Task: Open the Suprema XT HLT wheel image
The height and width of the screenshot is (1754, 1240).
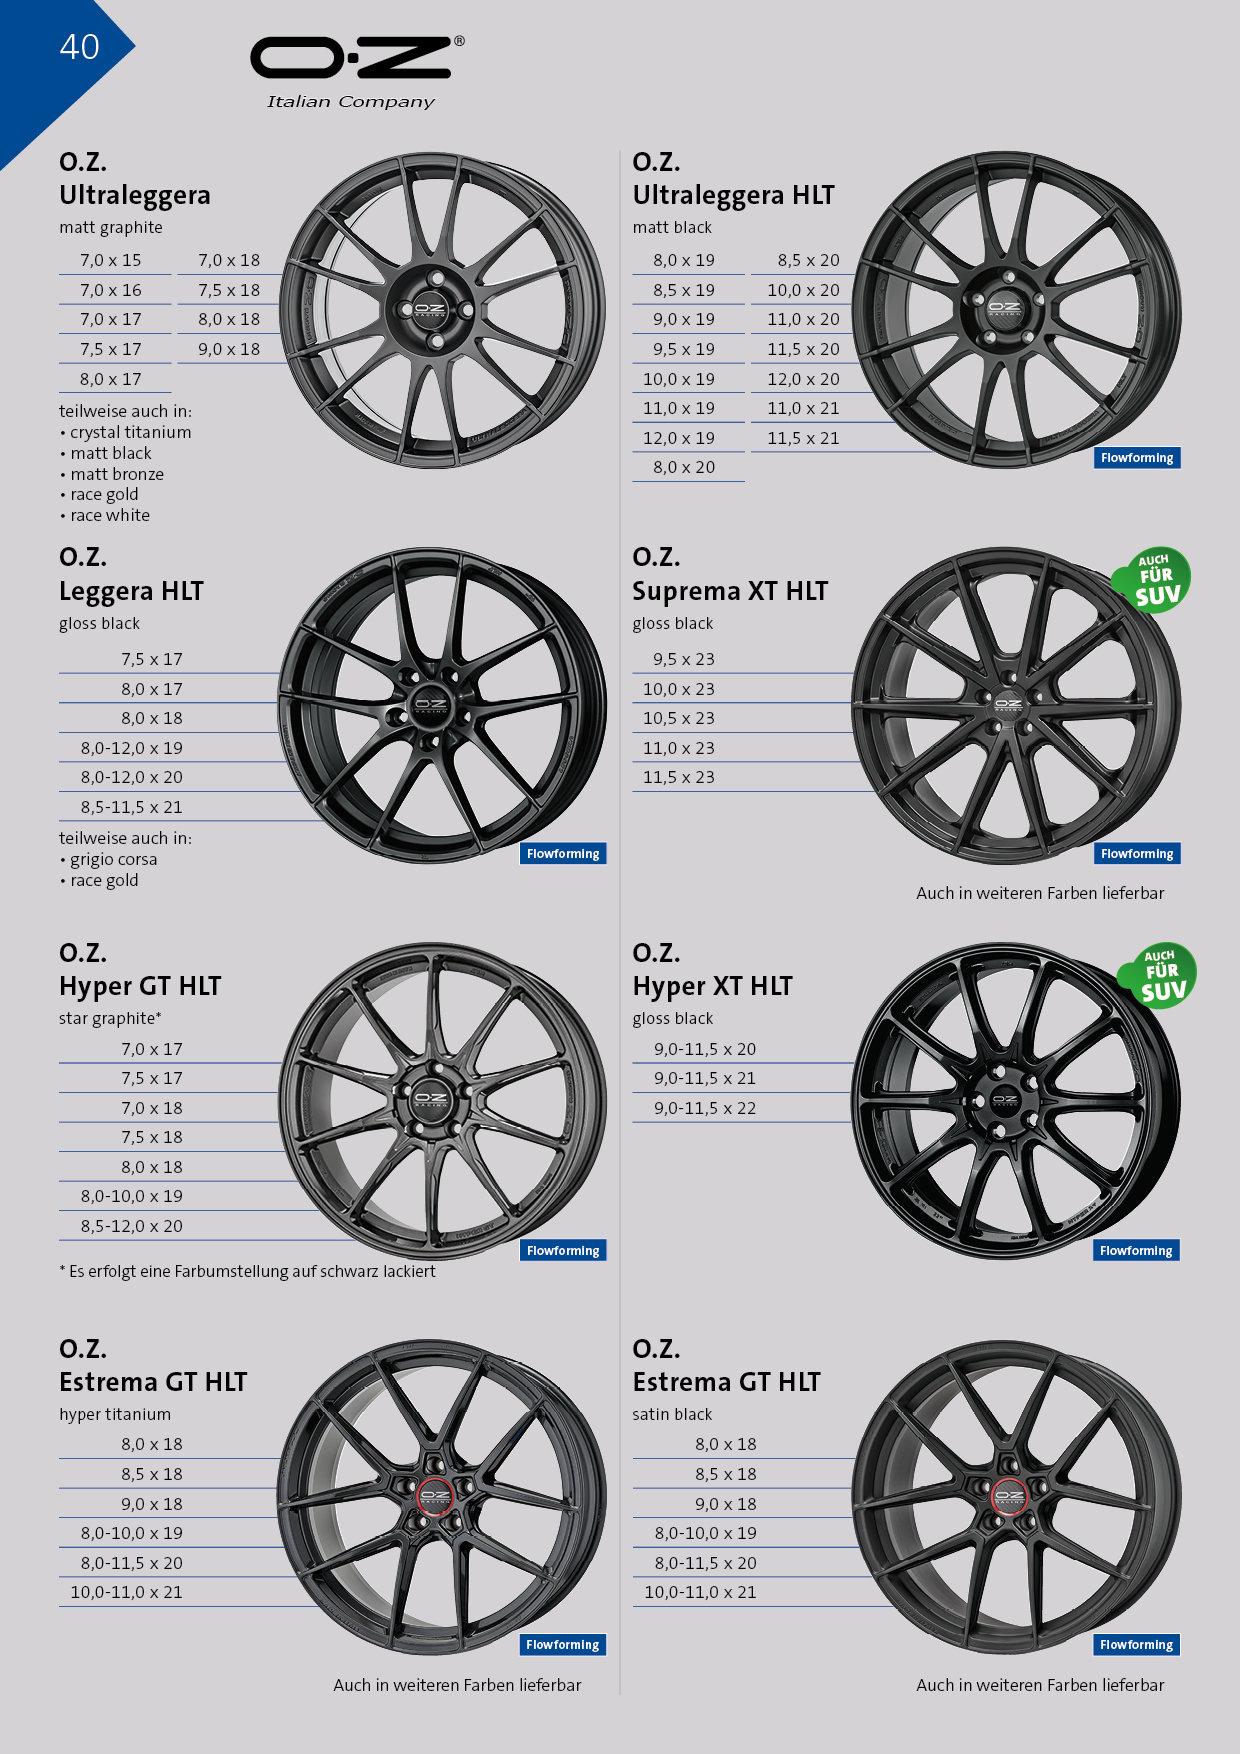Action: [1014, 705]
